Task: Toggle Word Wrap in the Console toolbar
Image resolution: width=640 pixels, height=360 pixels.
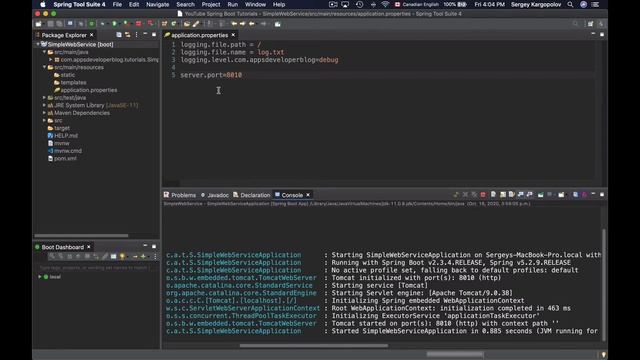Action: point(512,195)
